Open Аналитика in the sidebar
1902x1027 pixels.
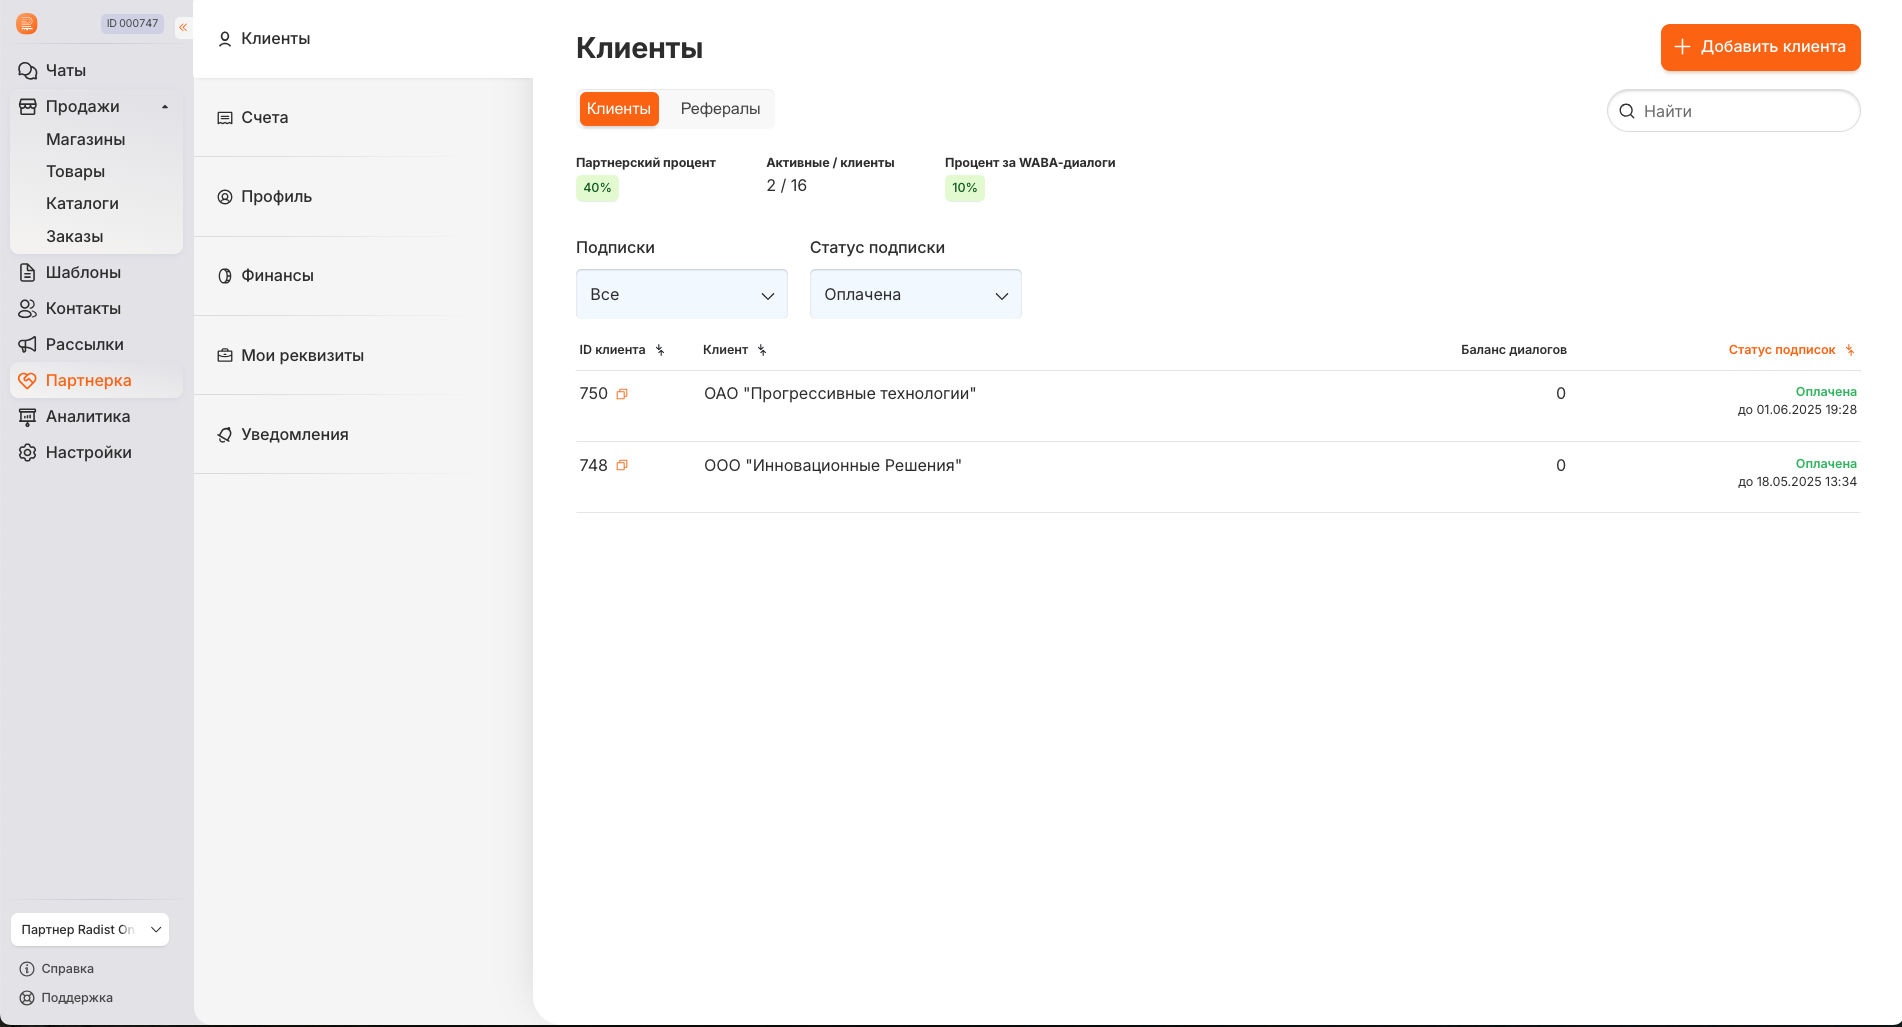(87, 417)
